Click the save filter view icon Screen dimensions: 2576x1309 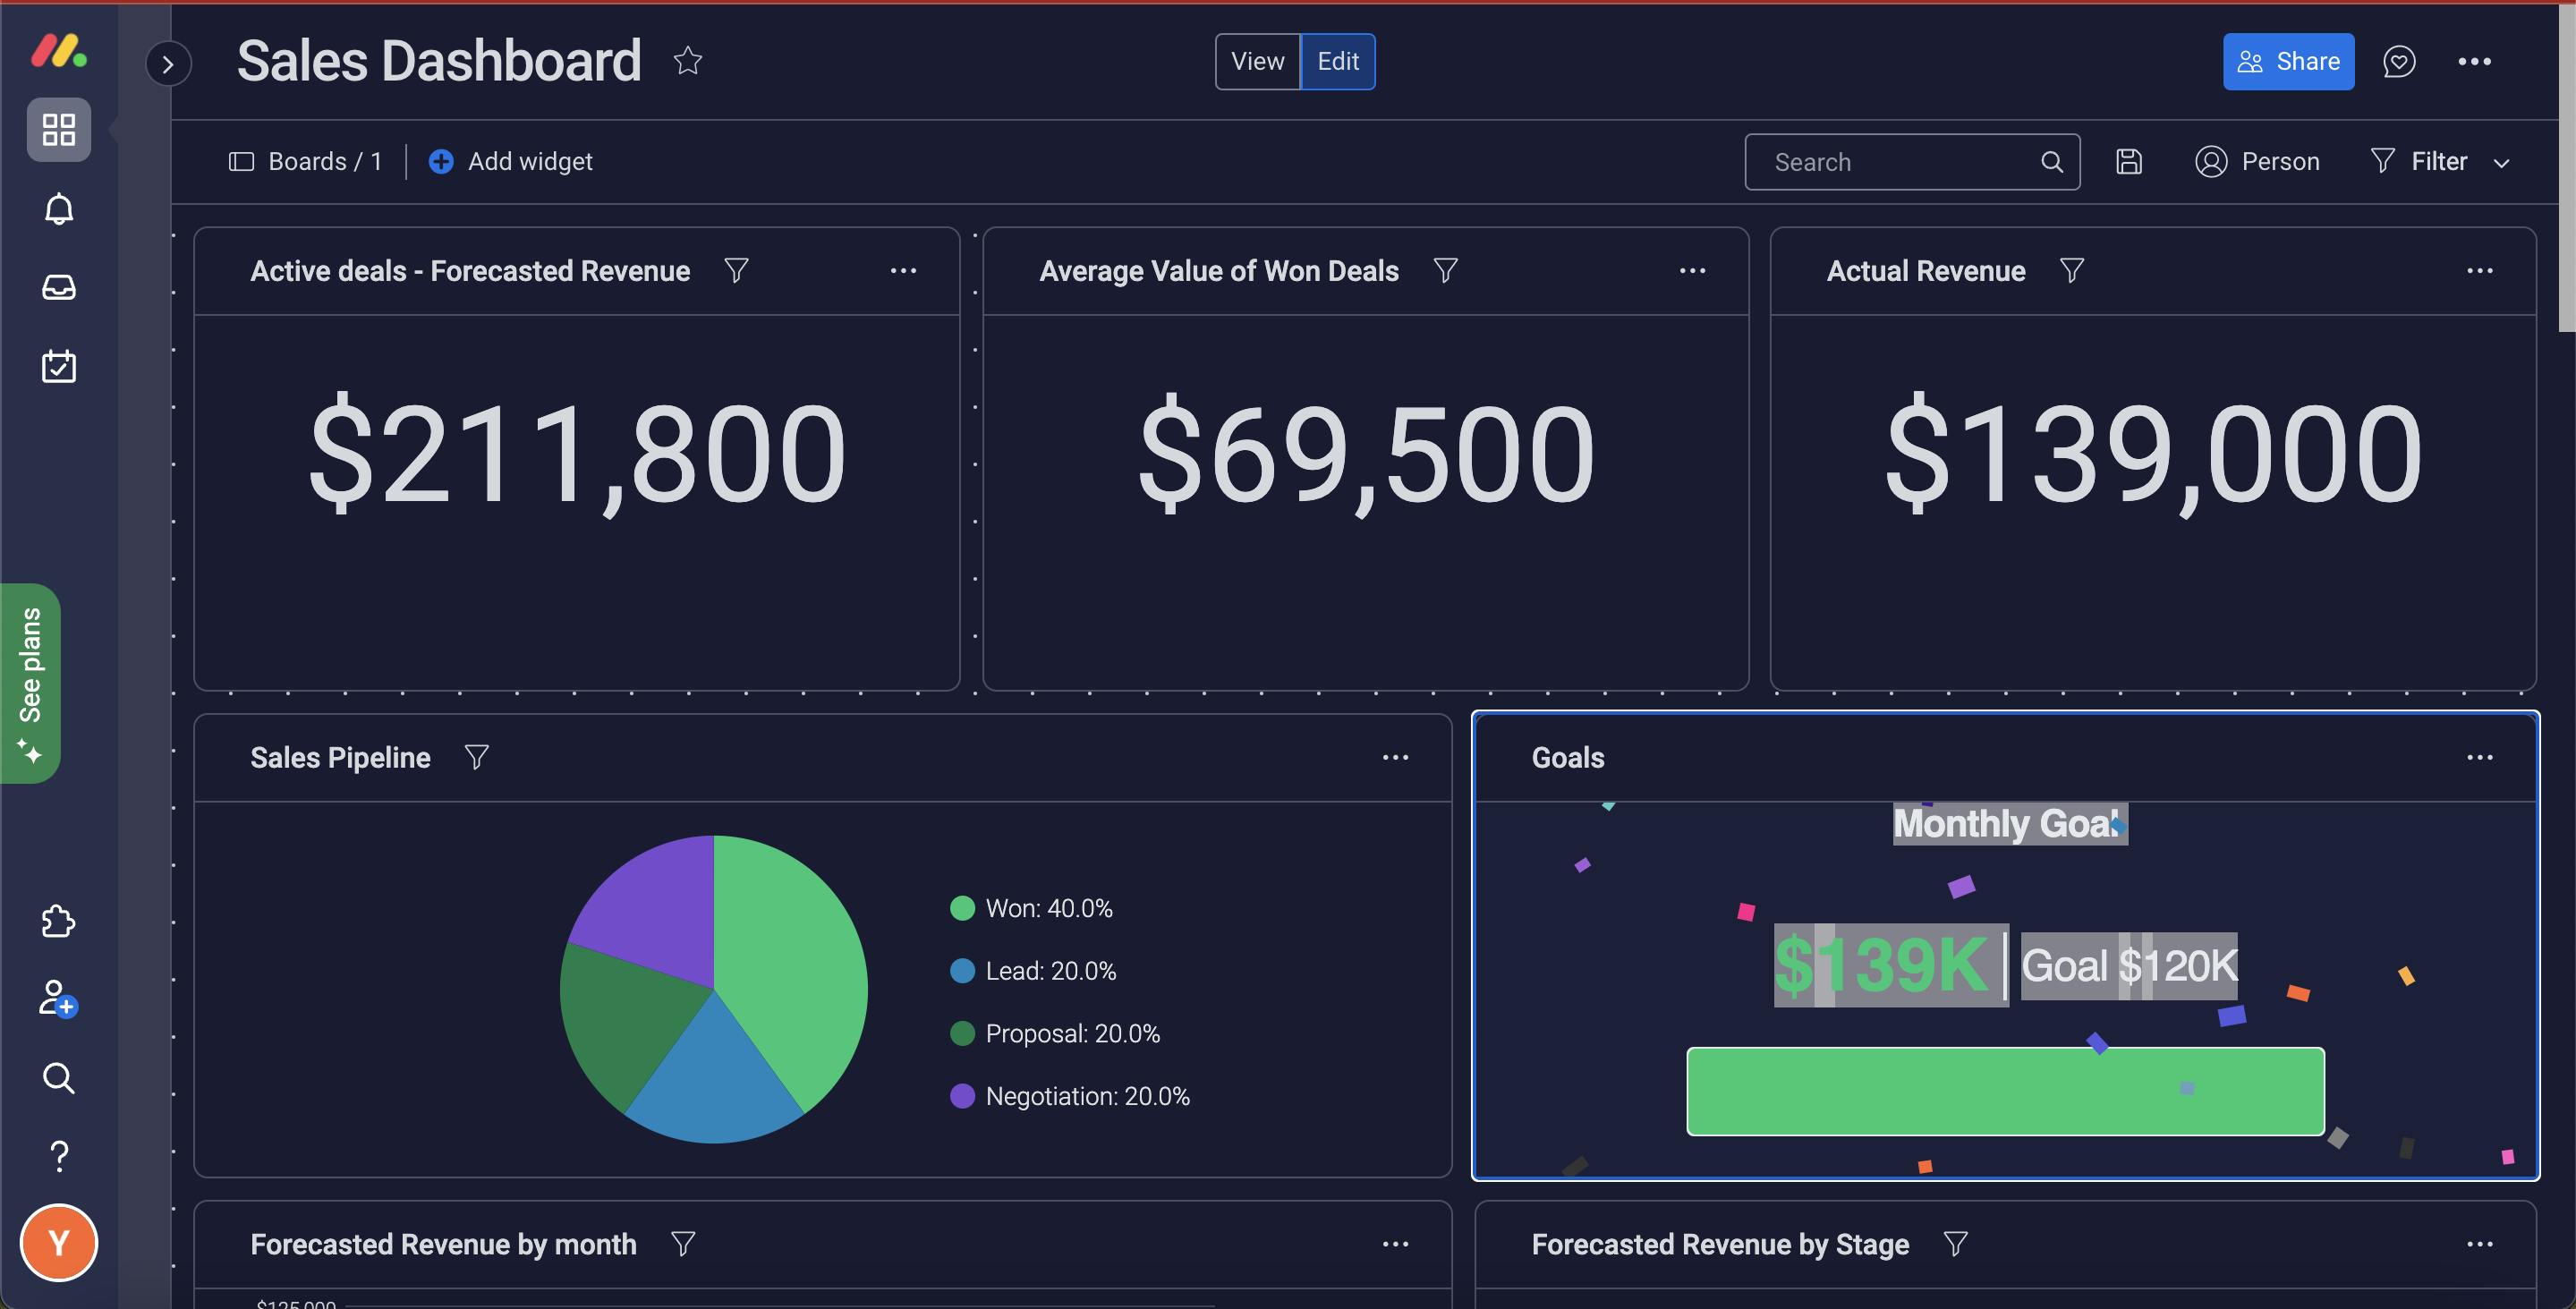pyautogui.click(x=2129, y=162)
